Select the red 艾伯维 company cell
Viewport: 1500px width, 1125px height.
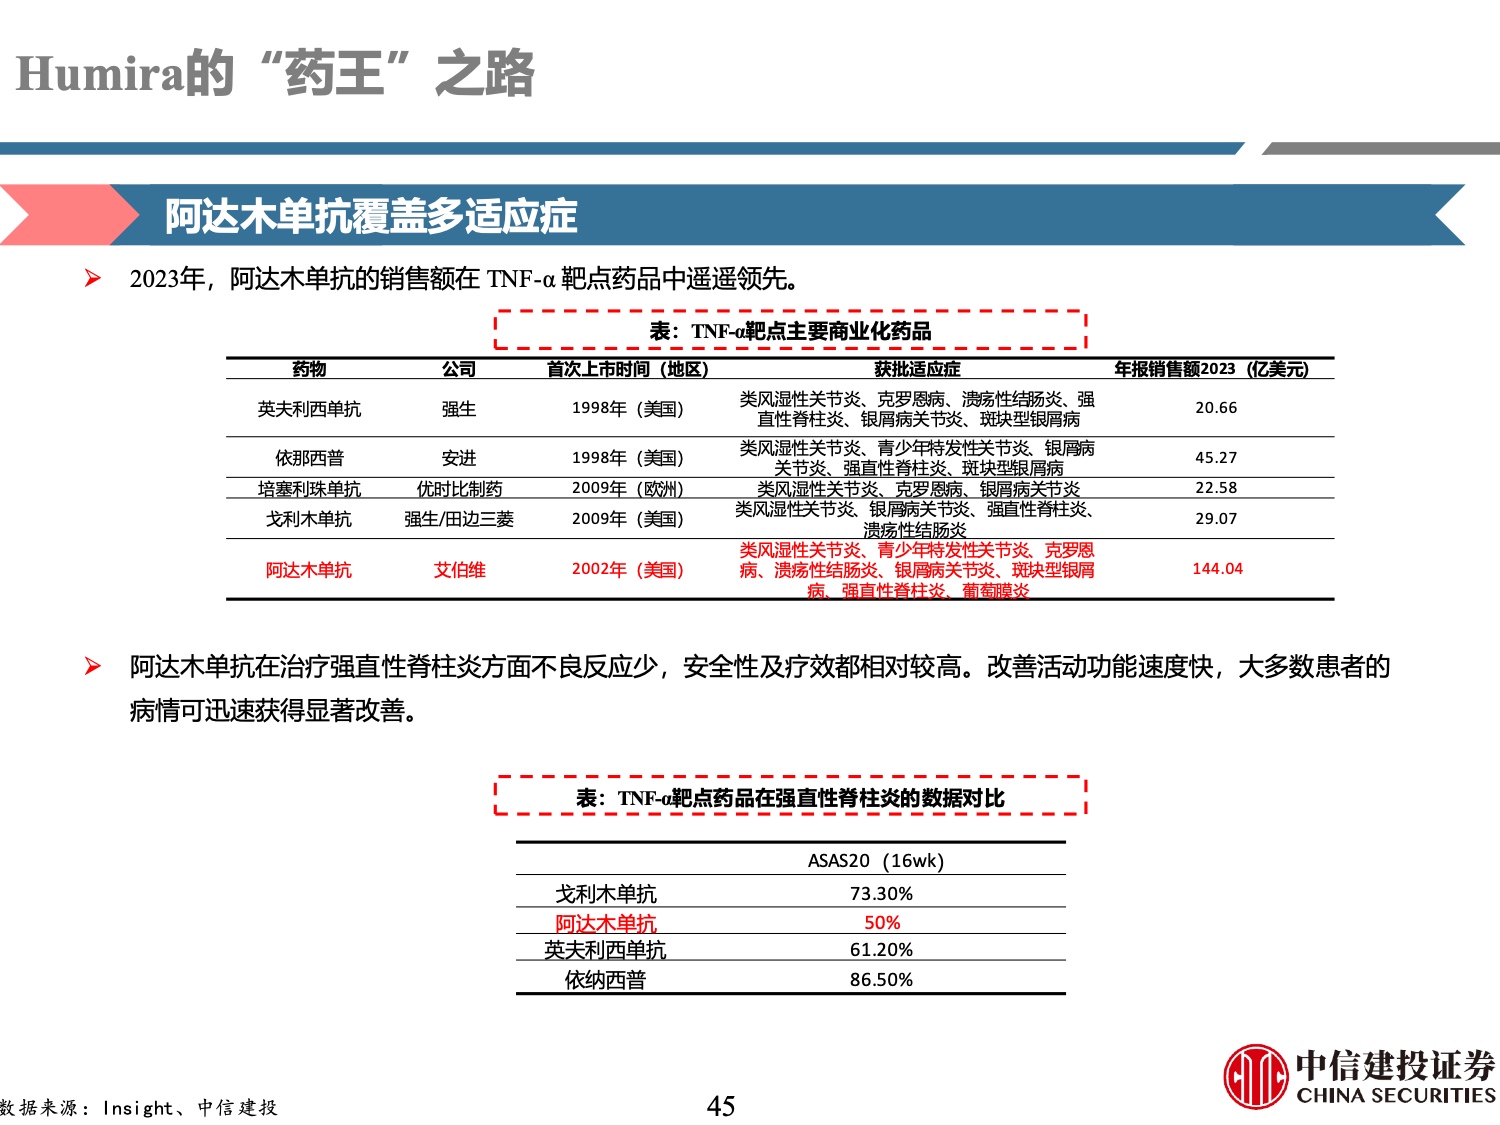[x=459, y=570]
